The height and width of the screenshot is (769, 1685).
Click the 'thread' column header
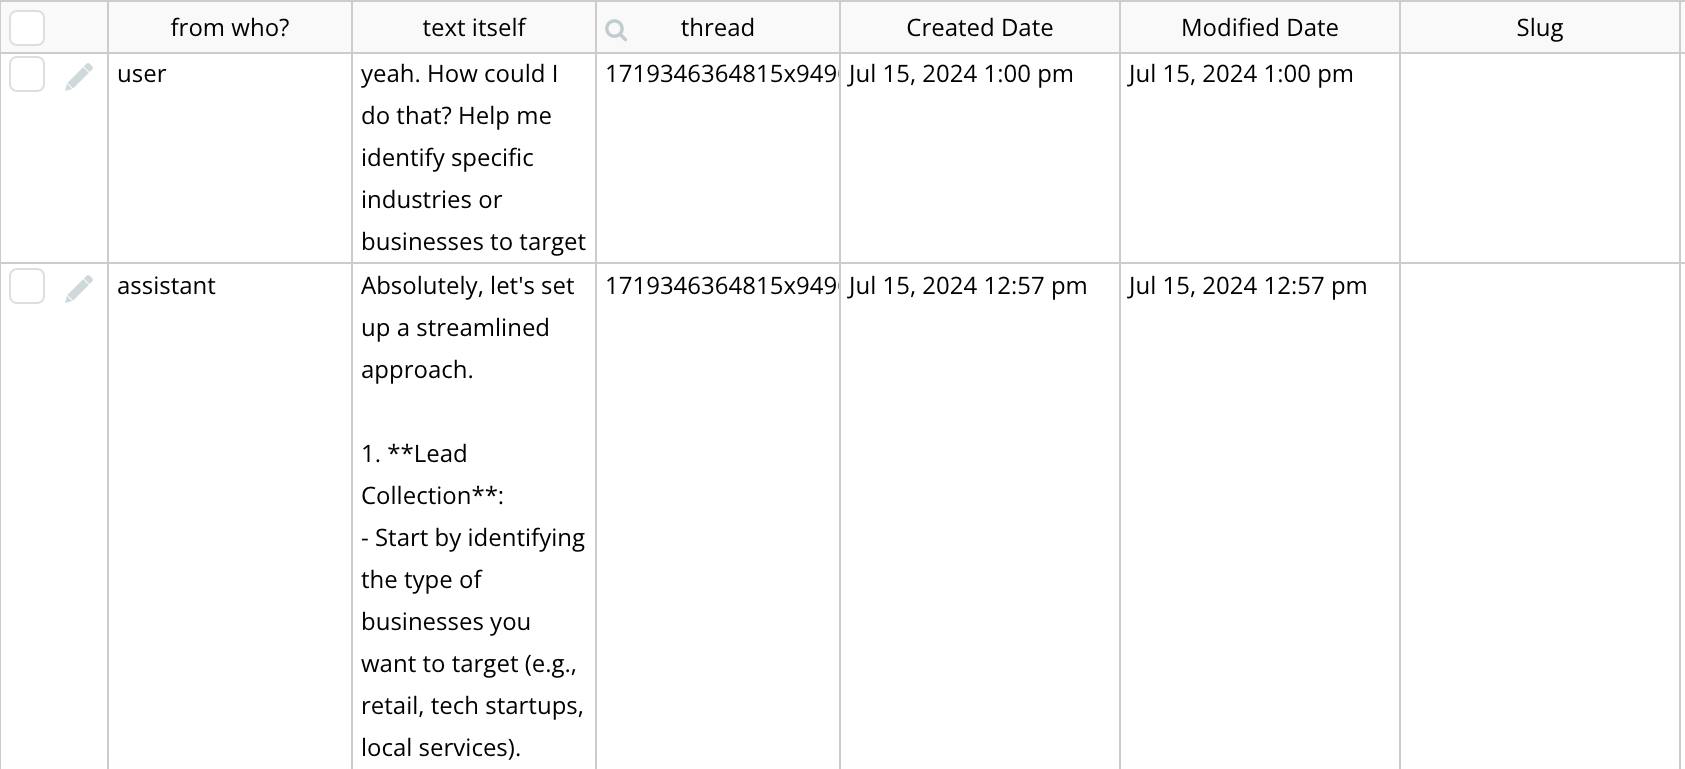coord(717,28)
